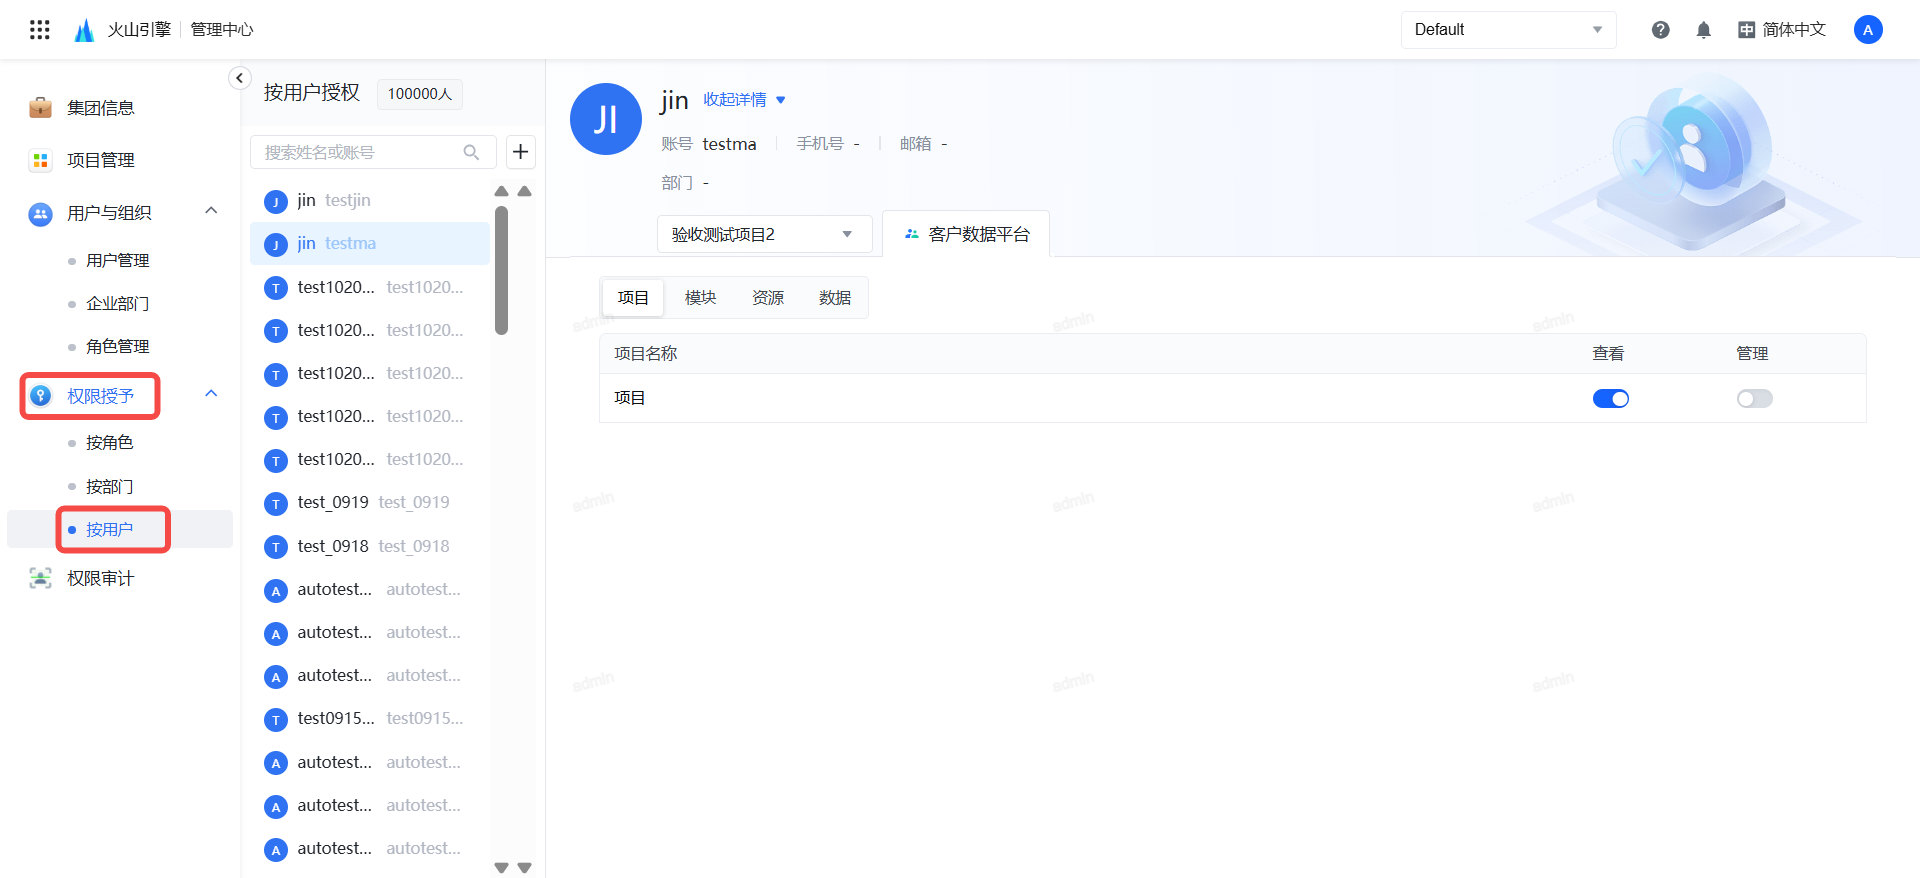Select user test_0918
The height and width of the screenshot is (878, 1920).
pos(370,546)
